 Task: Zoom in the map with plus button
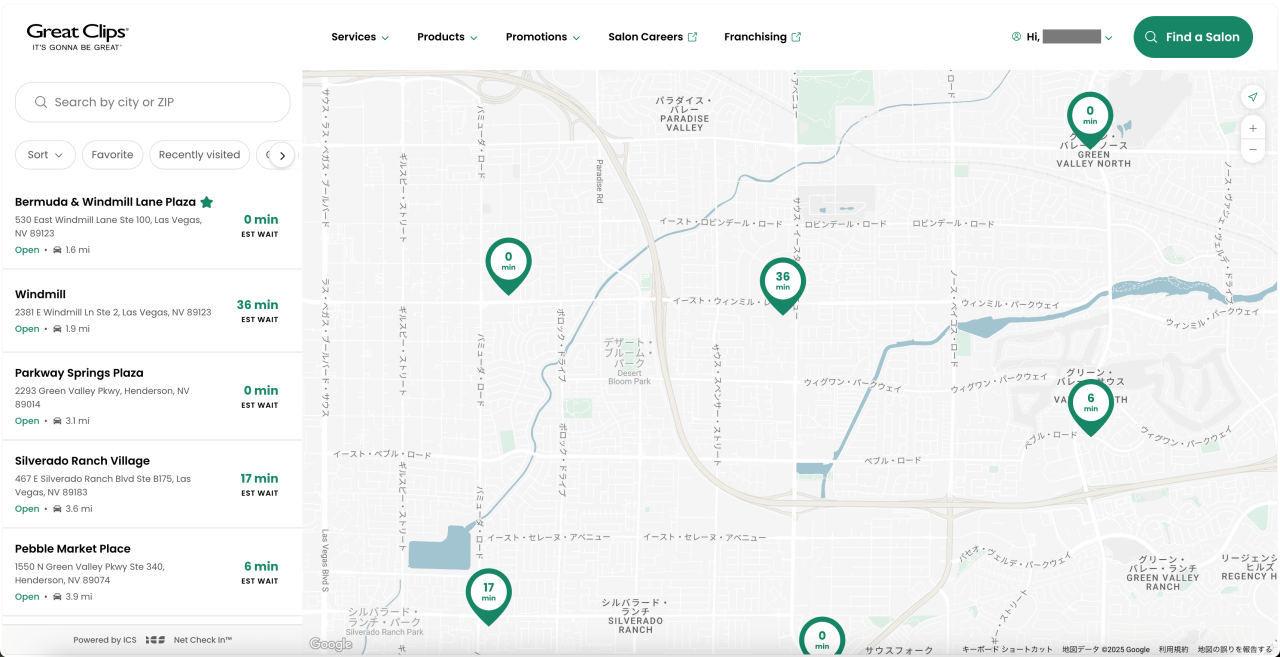(x=1252, y=129)
